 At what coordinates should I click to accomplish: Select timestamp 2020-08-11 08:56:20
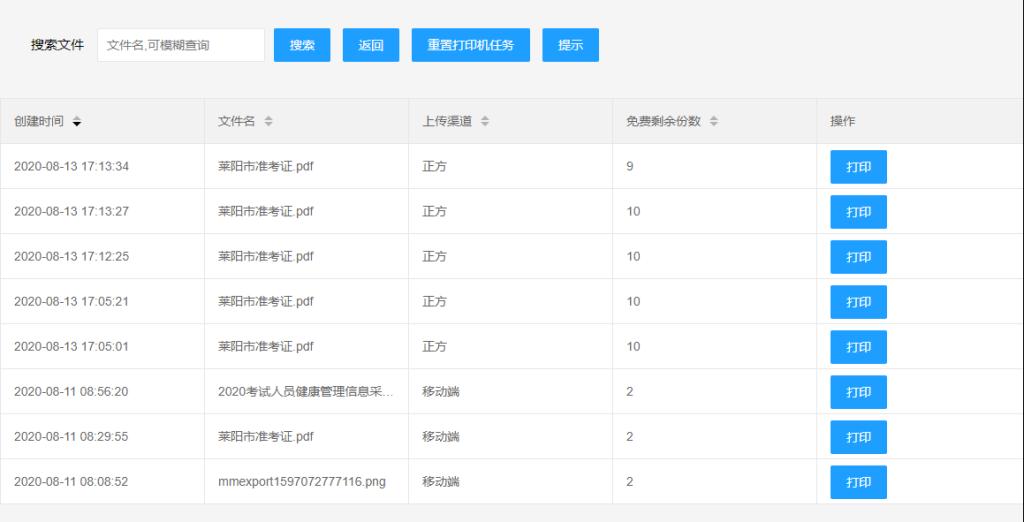(x=71, y=392)
